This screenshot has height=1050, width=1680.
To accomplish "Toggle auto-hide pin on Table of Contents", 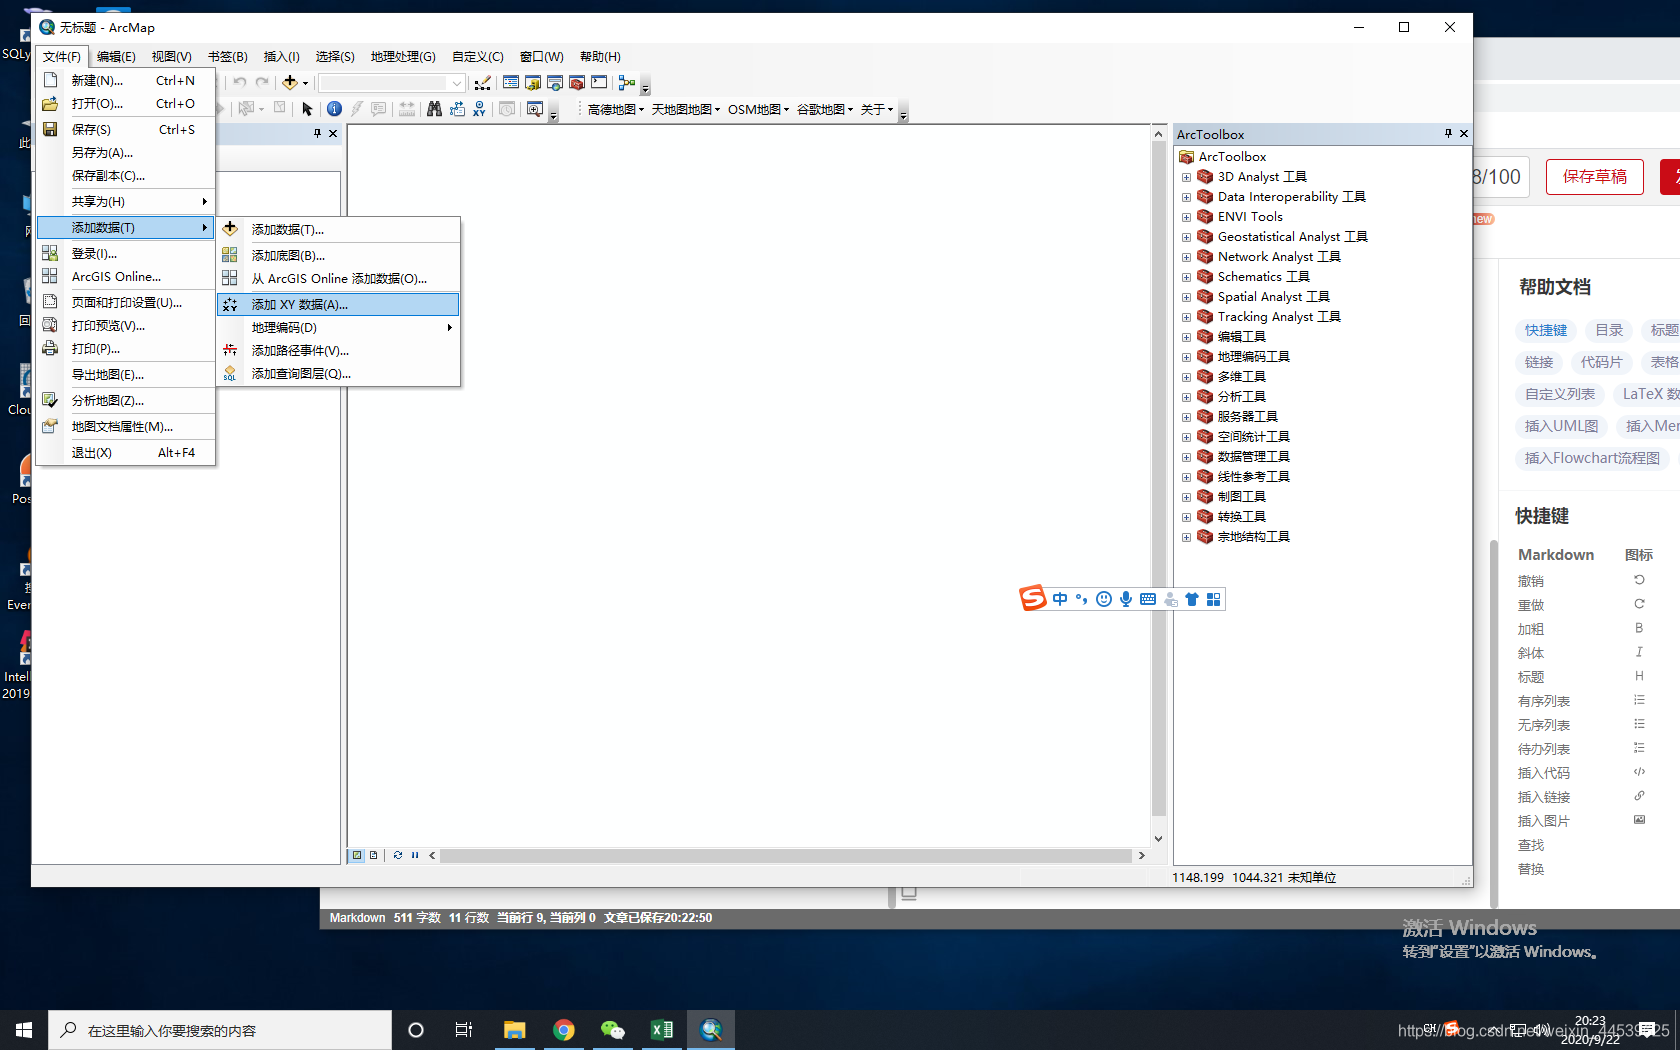I will coord(318,133).
